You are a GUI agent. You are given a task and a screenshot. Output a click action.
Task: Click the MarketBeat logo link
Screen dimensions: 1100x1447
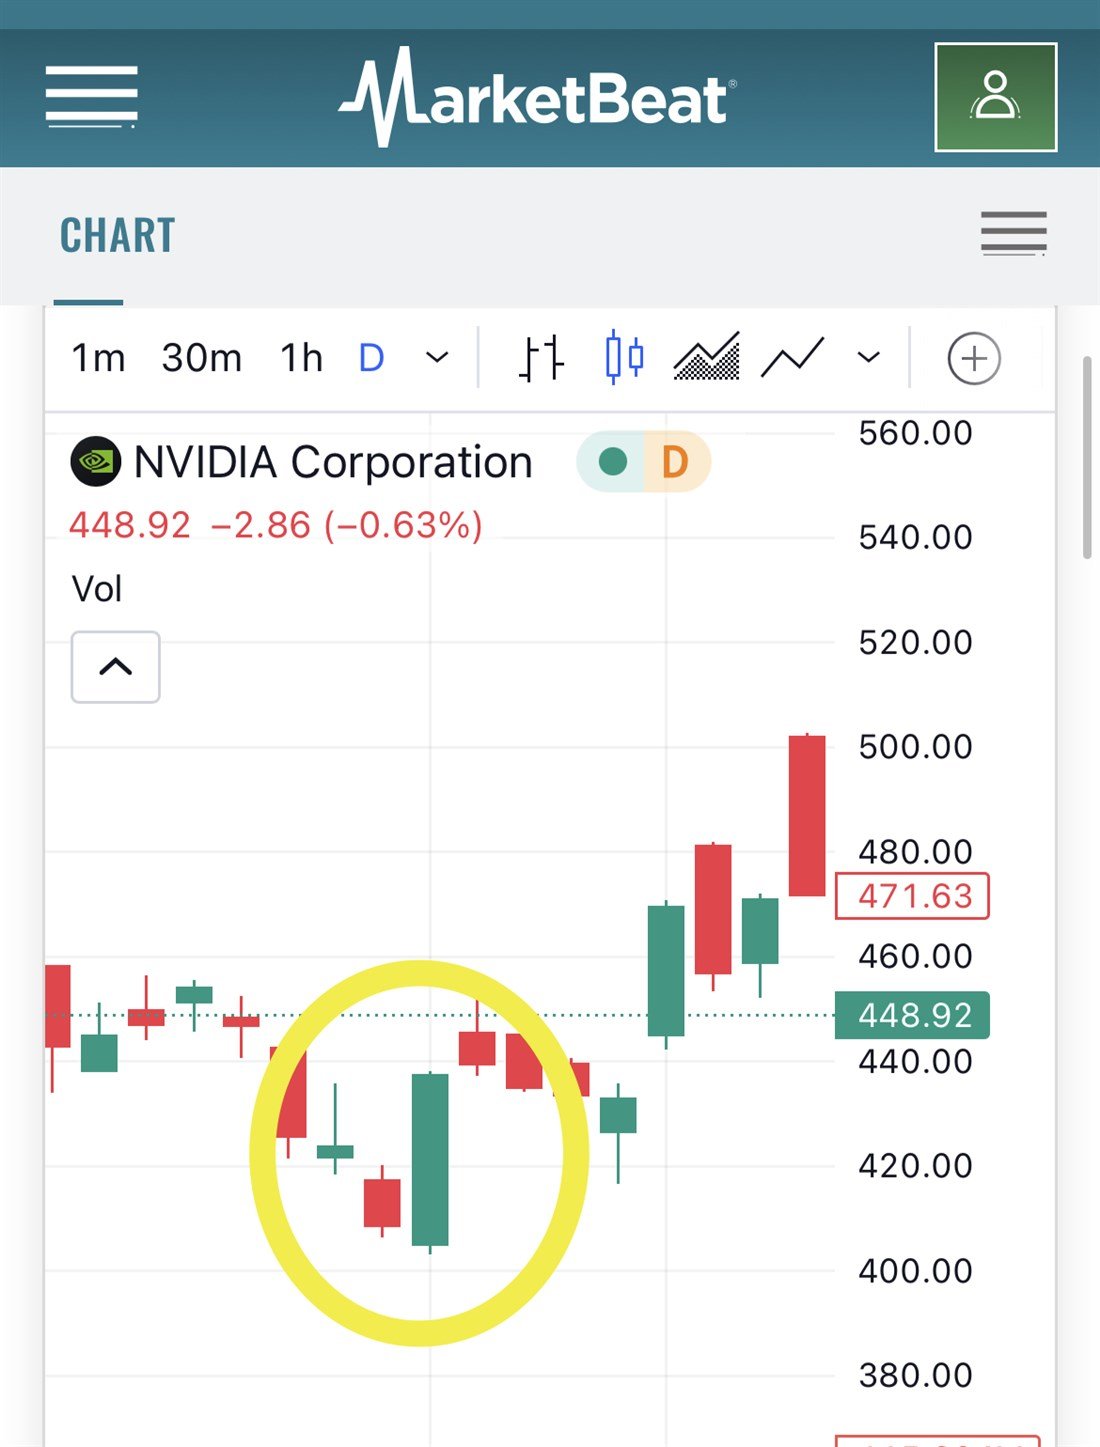(538, 98)
